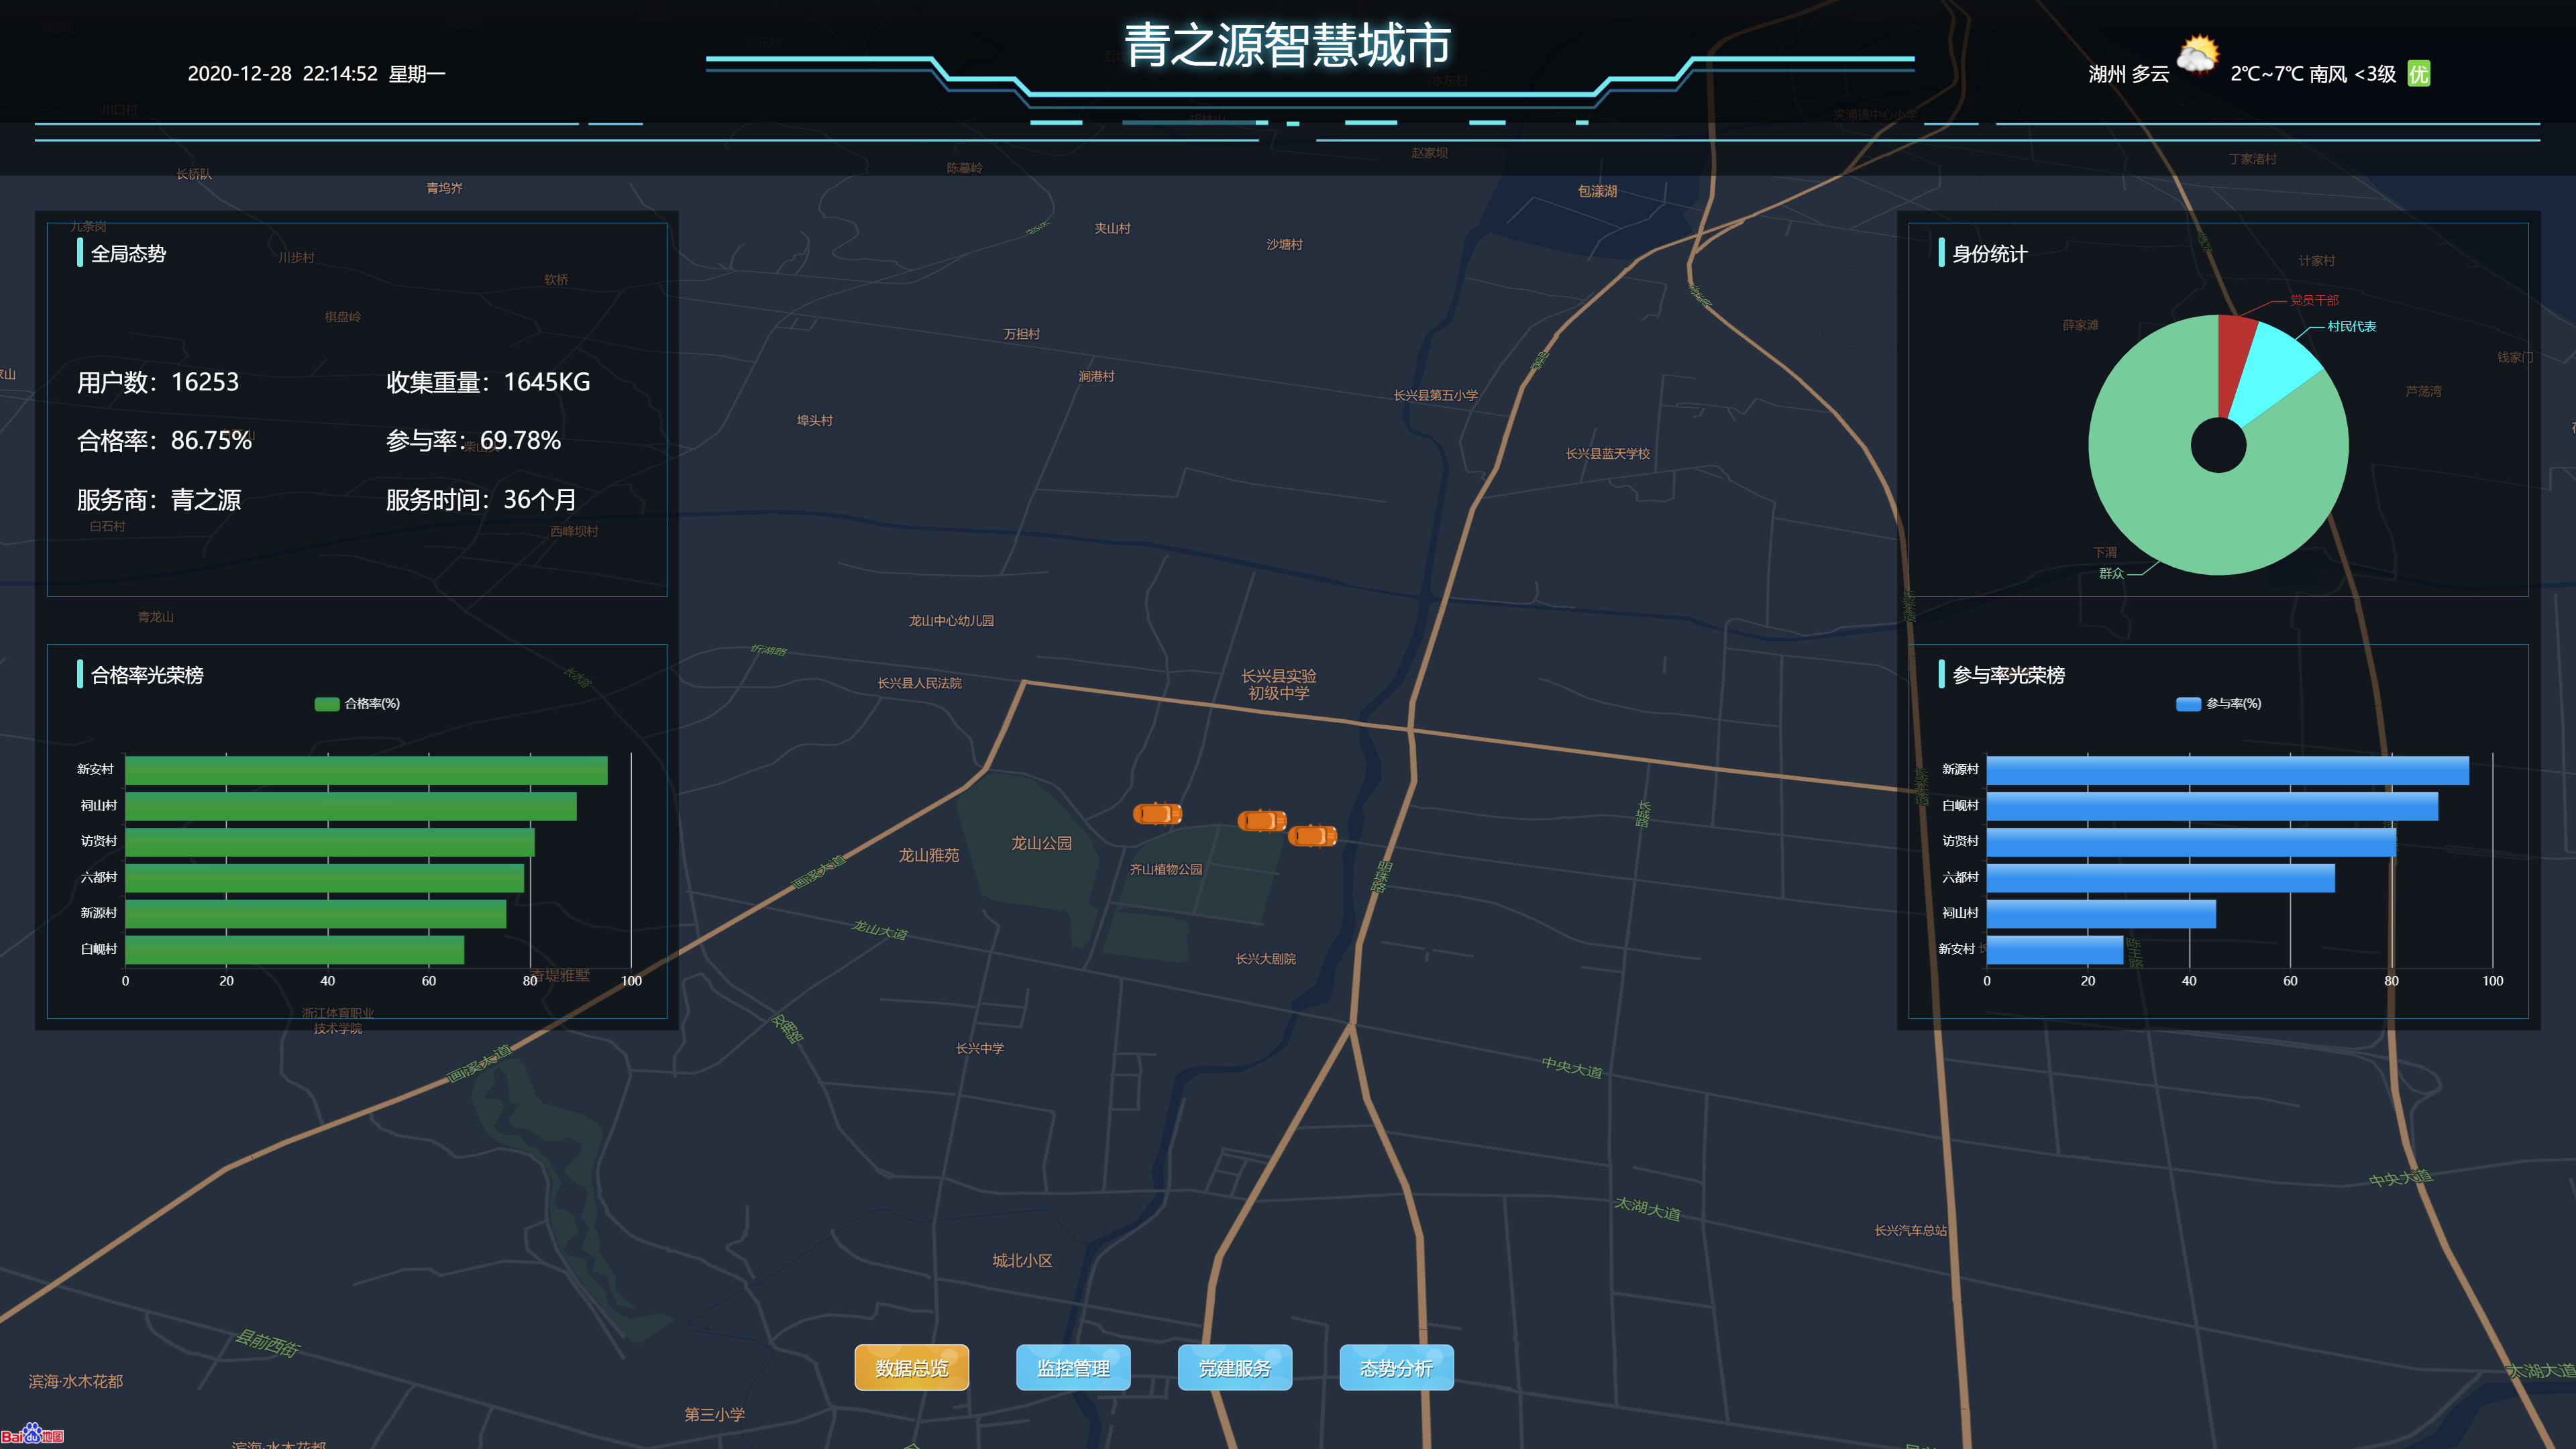Viewport: 2576px width, 1449px height.
Task: Click the 合格率：86.75% value
Action: (164, 440)
